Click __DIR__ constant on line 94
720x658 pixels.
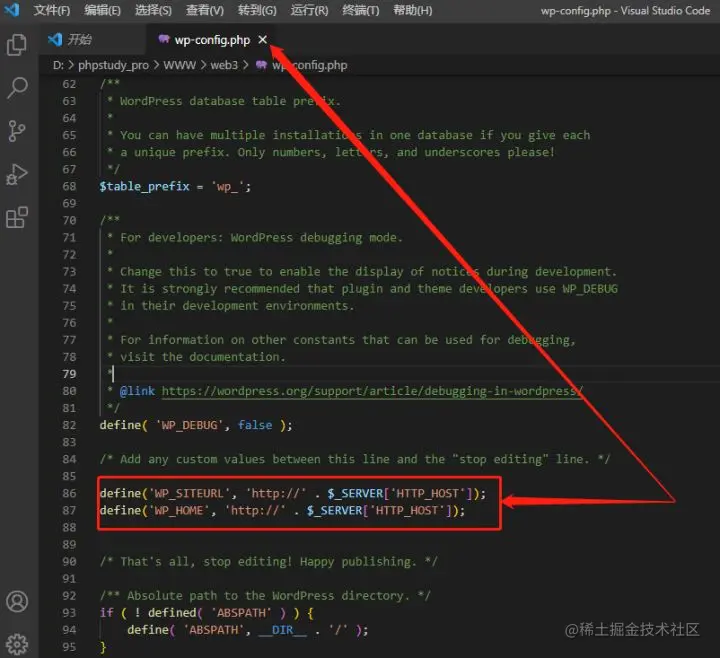(x=282, y=630)
